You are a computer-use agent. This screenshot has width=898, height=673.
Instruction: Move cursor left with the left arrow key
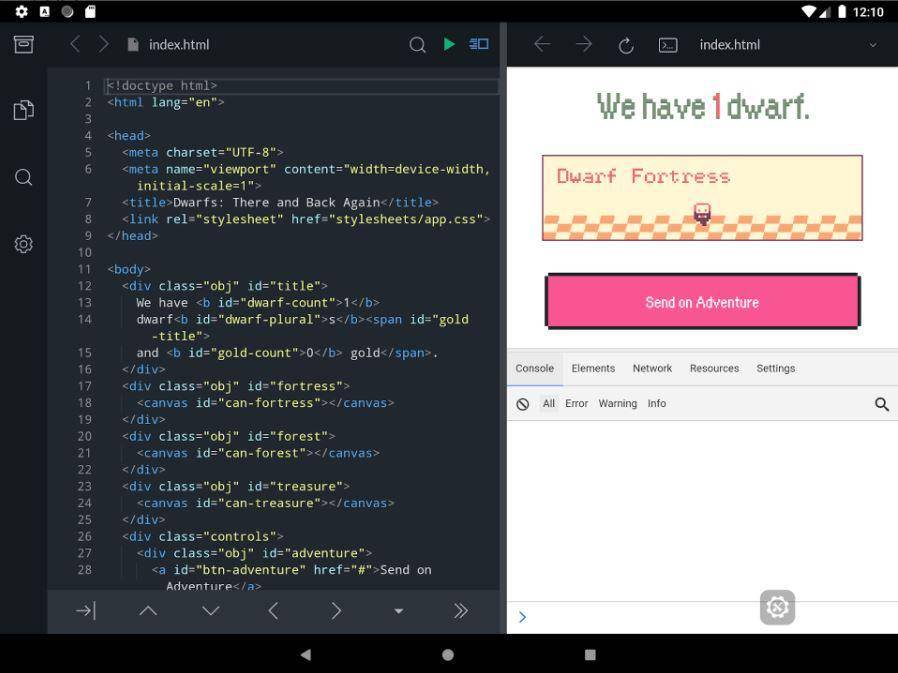tap(273, 611)
